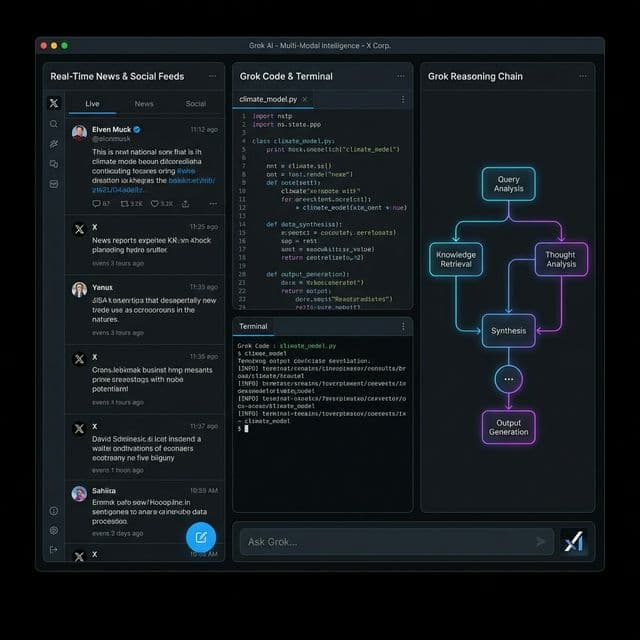The image size is (640, 640).
Task: Click the 'Elven Muck' username
Action: (111, 129)
